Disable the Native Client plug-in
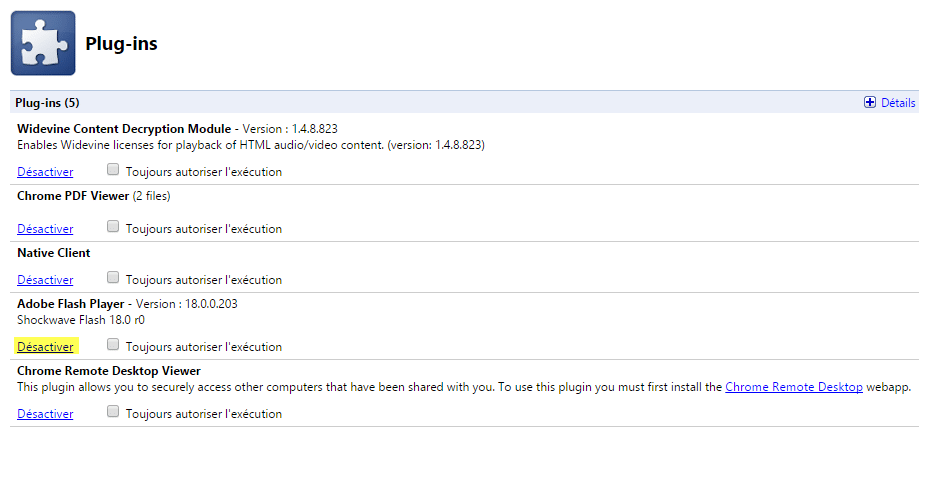The width and height of the screenshot is (929, 491). click(x=45, y=280)
